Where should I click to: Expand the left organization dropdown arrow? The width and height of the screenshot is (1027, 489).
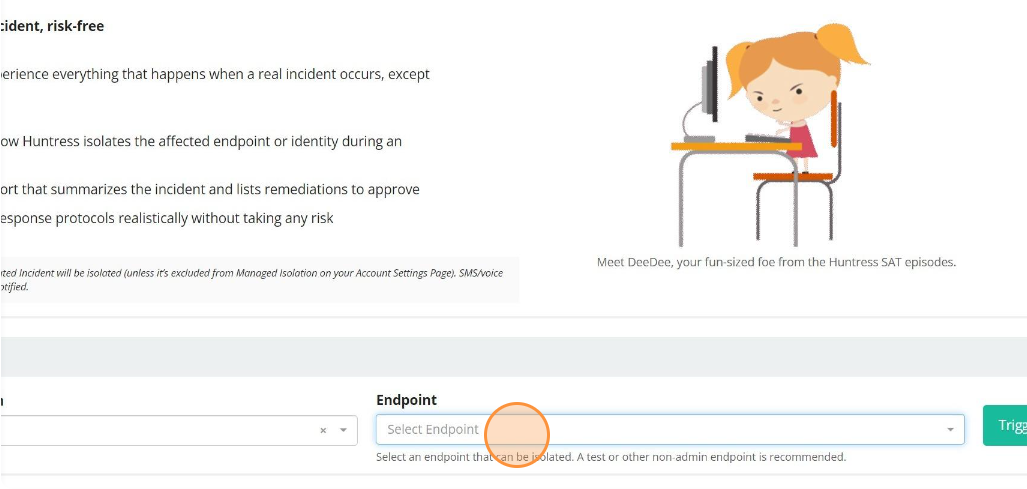point(343,430)
